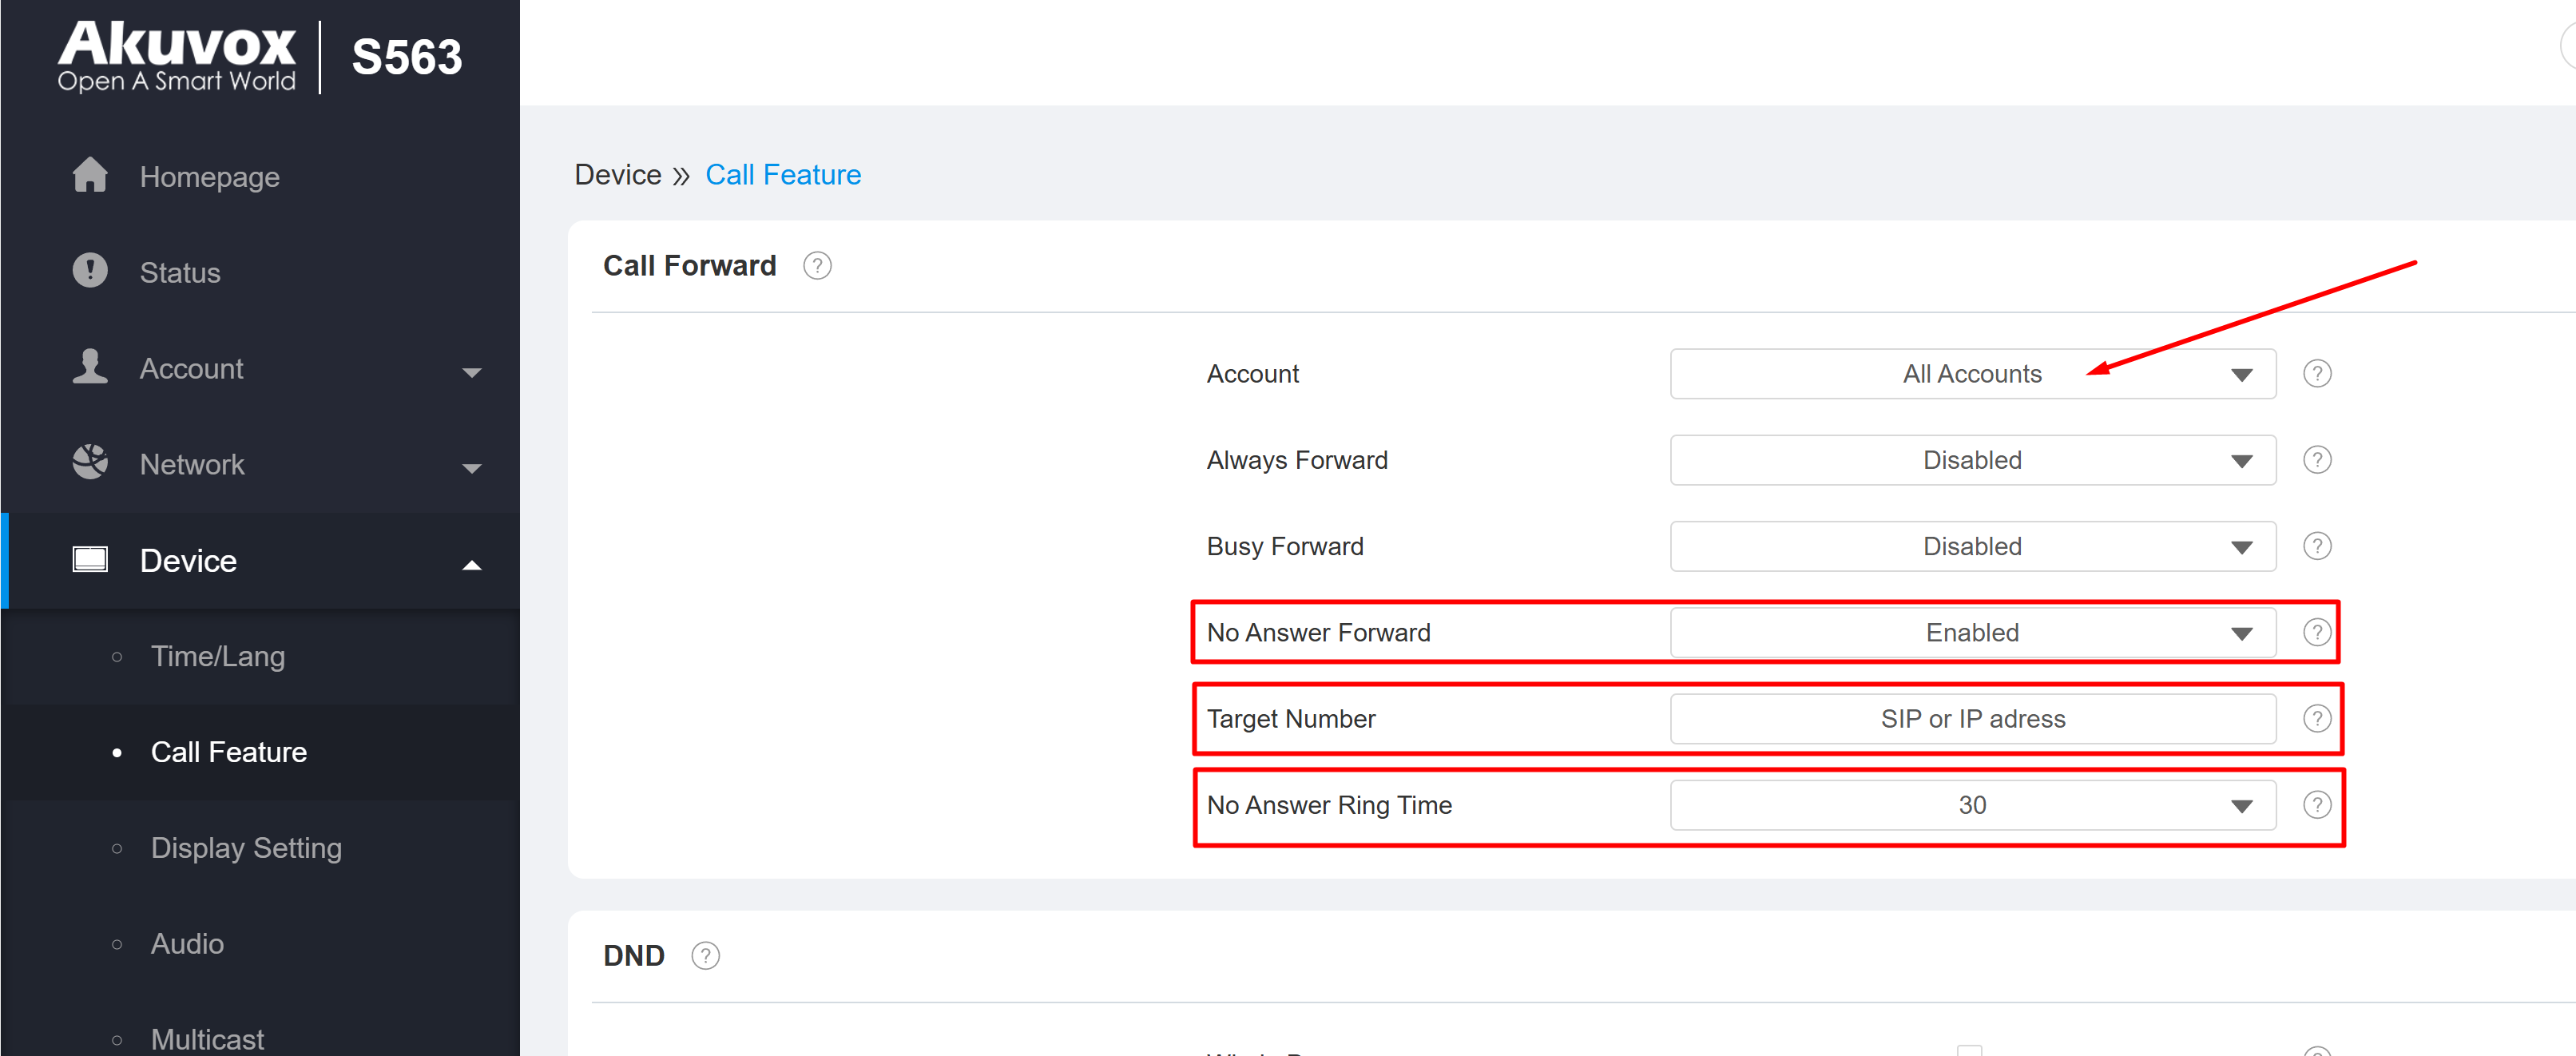Open the Status page

(180, 273)
